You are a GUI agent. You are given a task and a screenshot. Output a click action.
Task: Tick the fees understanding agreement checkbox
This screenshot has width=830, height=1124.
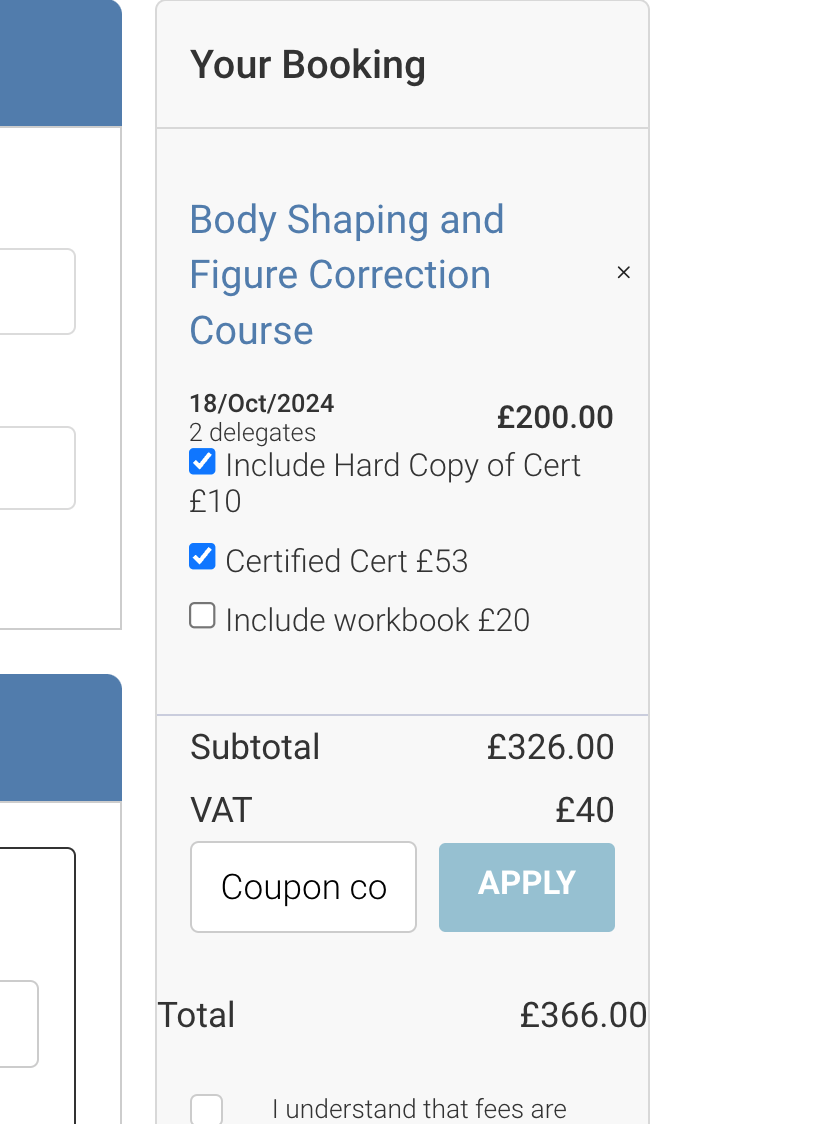tap(207, 1109)
